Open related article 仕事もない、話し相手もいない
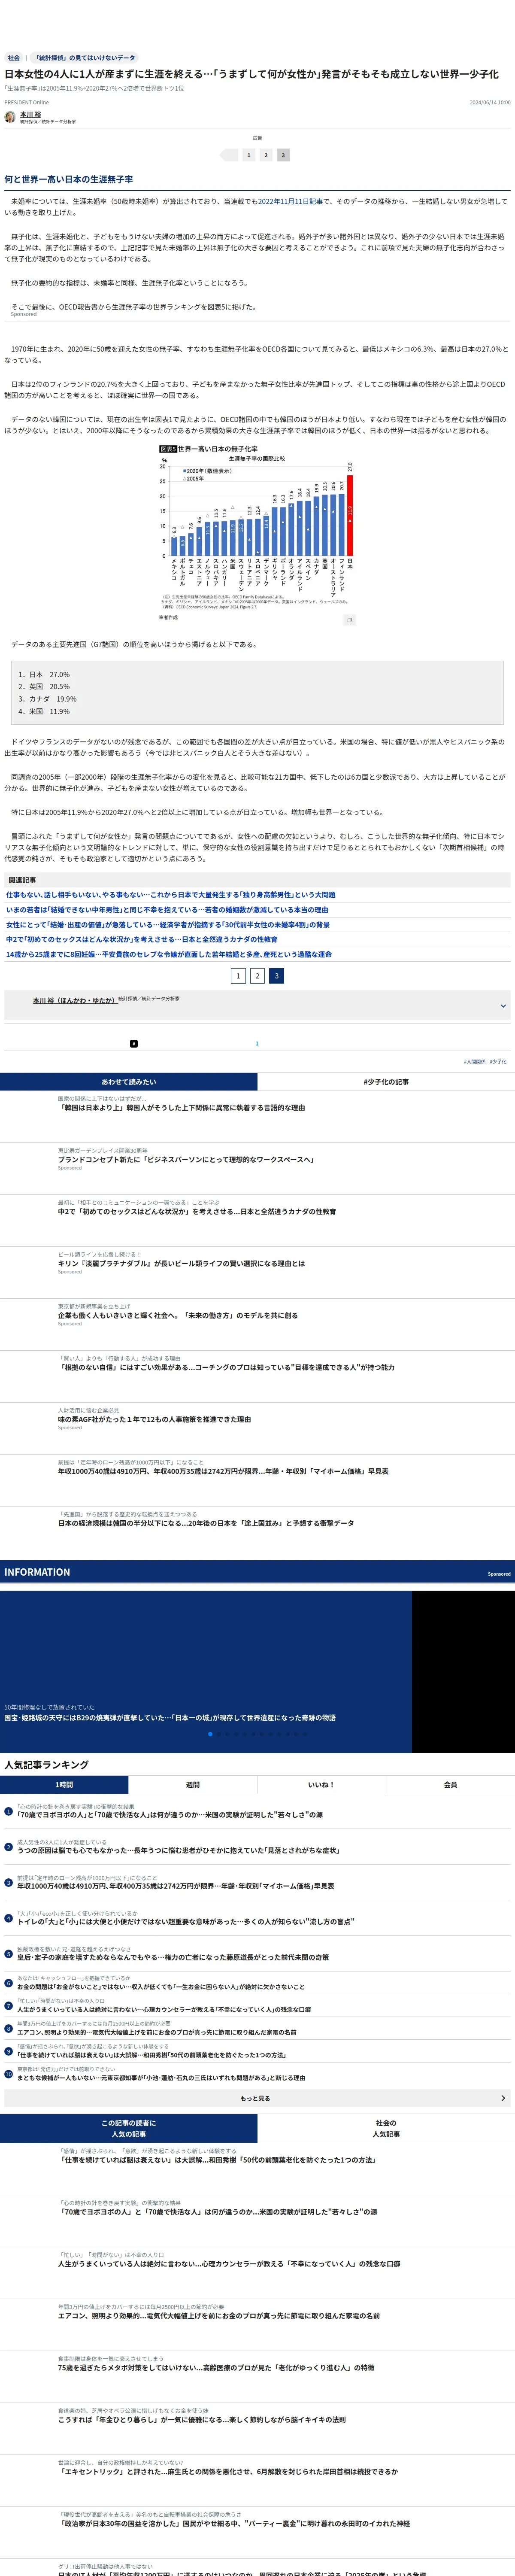Viewport: 515px width, 2576px height. pyautogui.click(x=171, y=895)
